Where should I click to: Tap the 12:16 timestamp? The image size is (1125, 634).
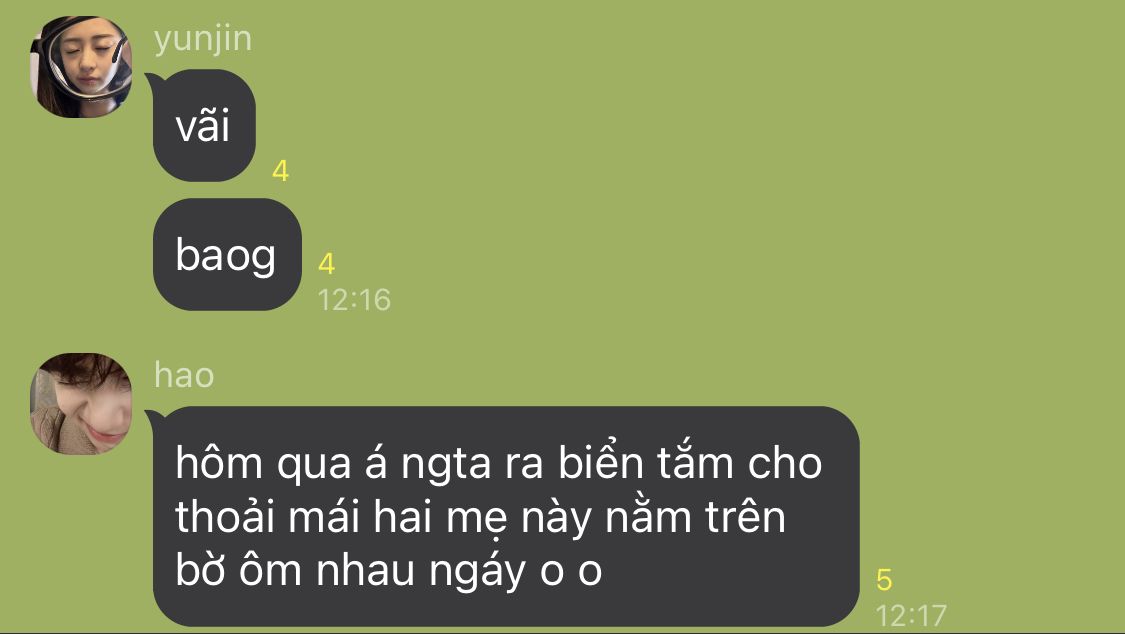[354, 300]
